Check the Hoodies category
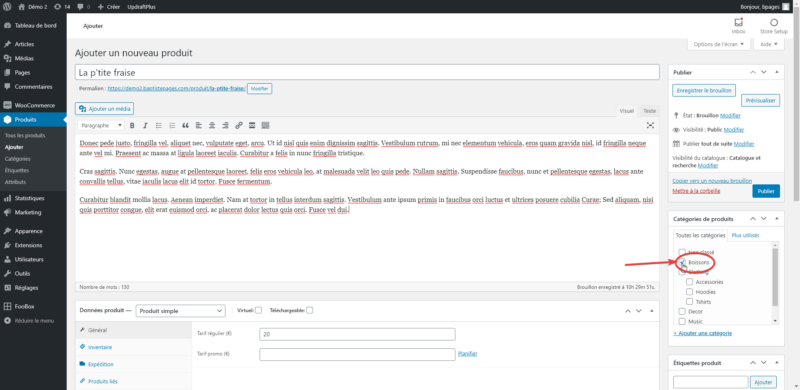 click(690, 292)
